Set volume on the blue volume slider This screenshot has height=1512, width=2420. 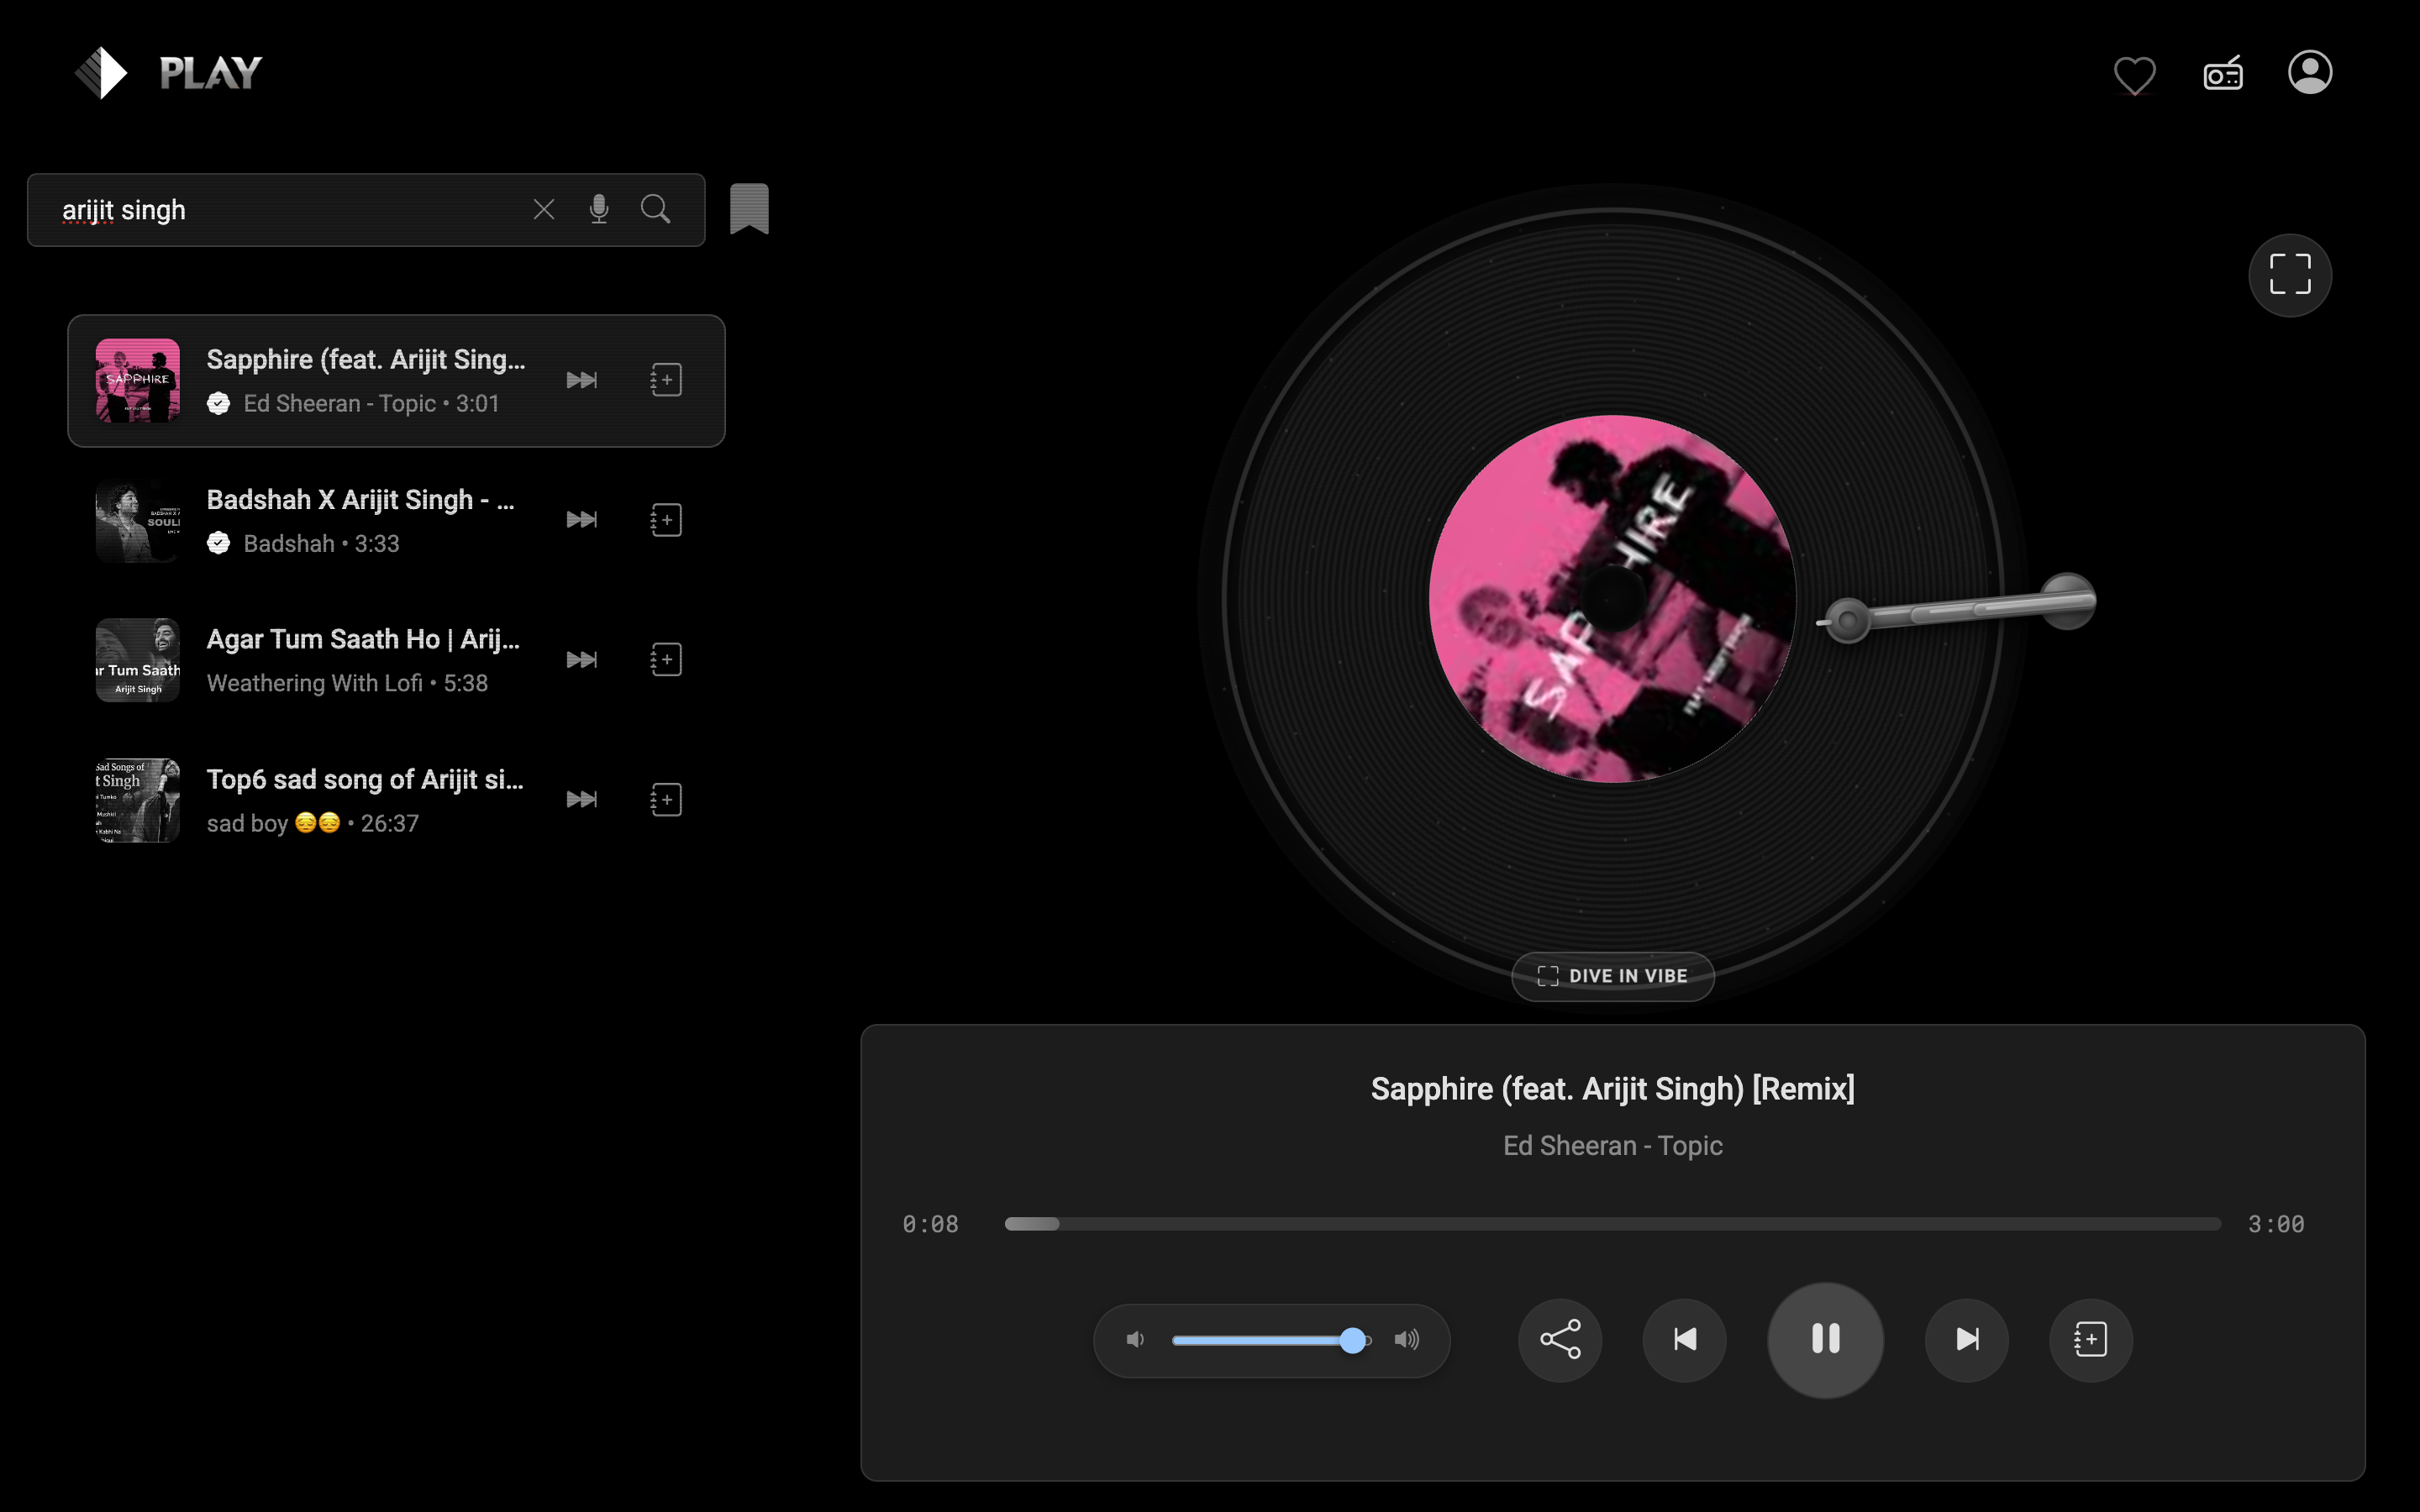point(1271,1340)
